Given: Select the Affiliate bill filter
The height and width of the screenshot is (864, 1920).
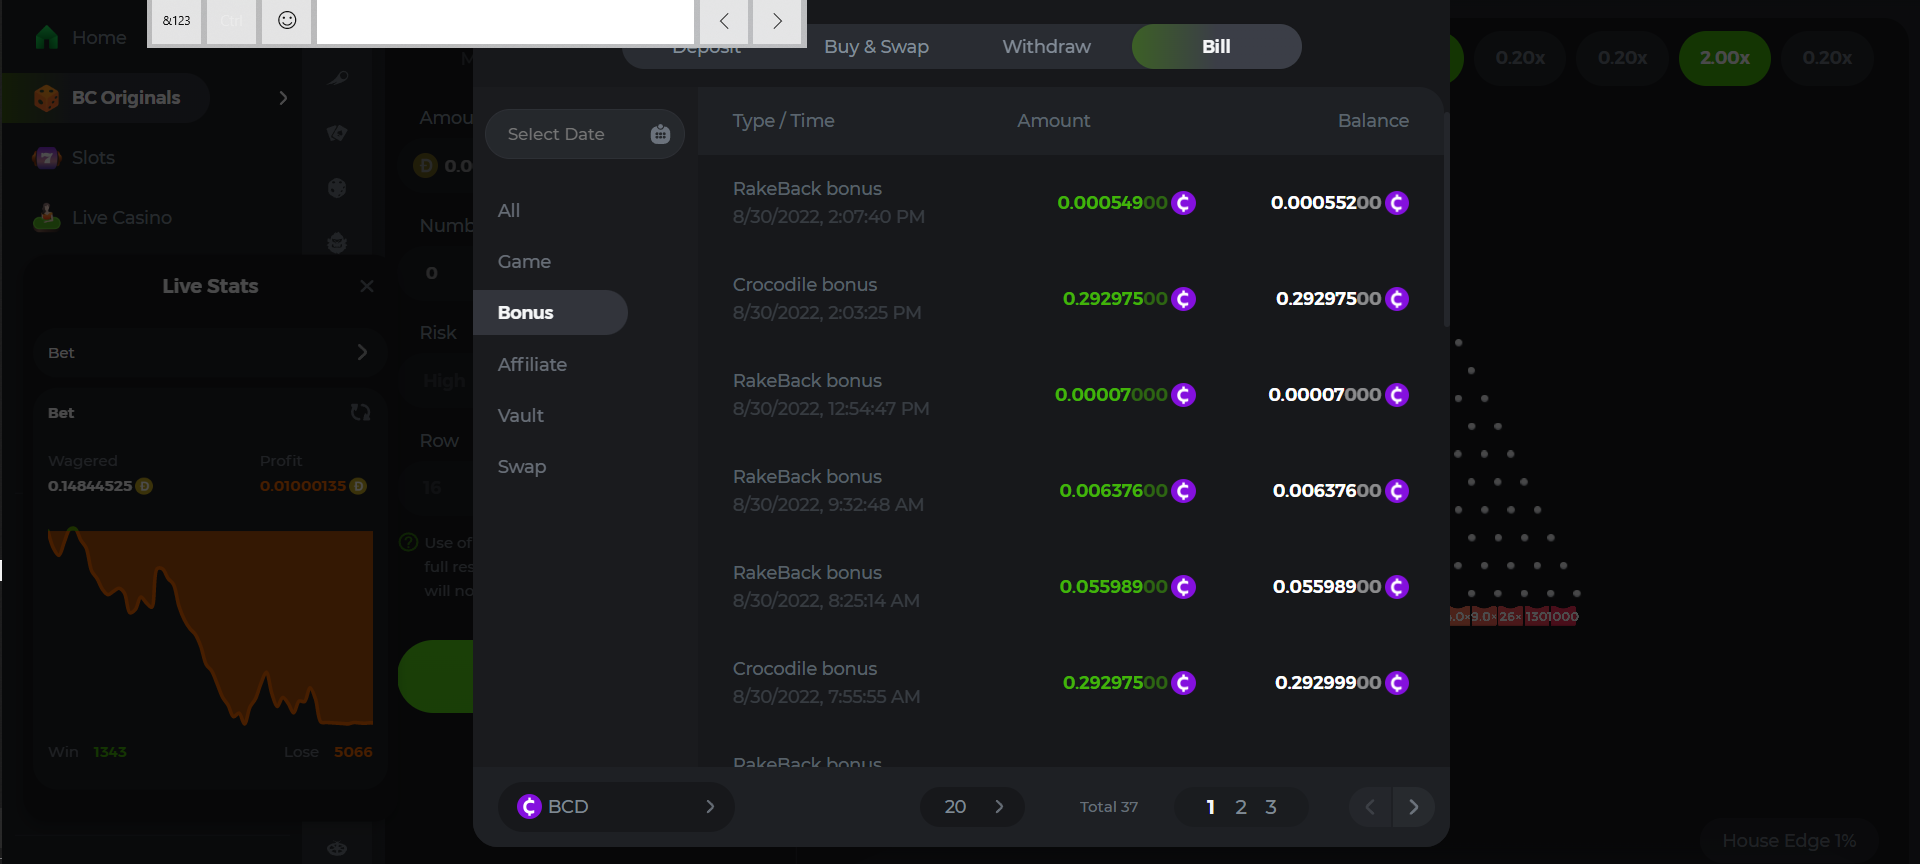Looking at the screenshot, I should coord(532,365).
